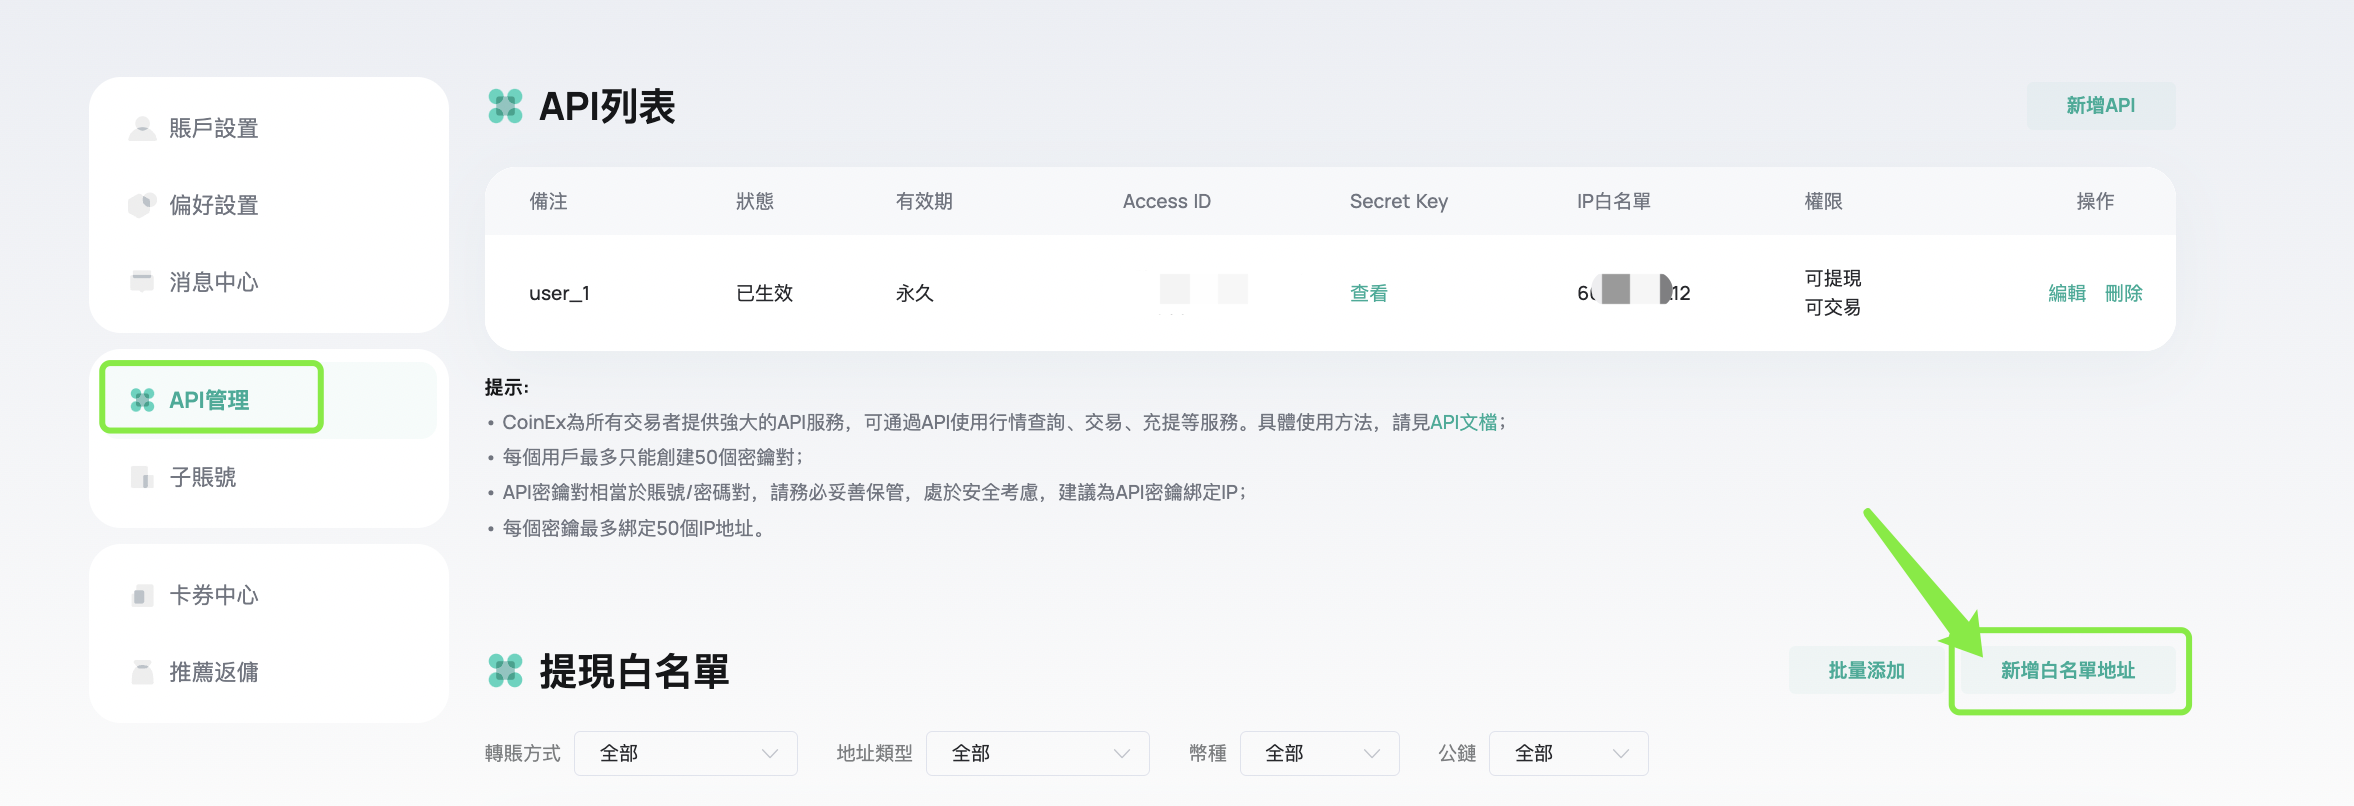Expand the 轉賬方式 dropdown
Image resolution: width=2354 pixels, height=806 pixels.
(x=686, y=753)
